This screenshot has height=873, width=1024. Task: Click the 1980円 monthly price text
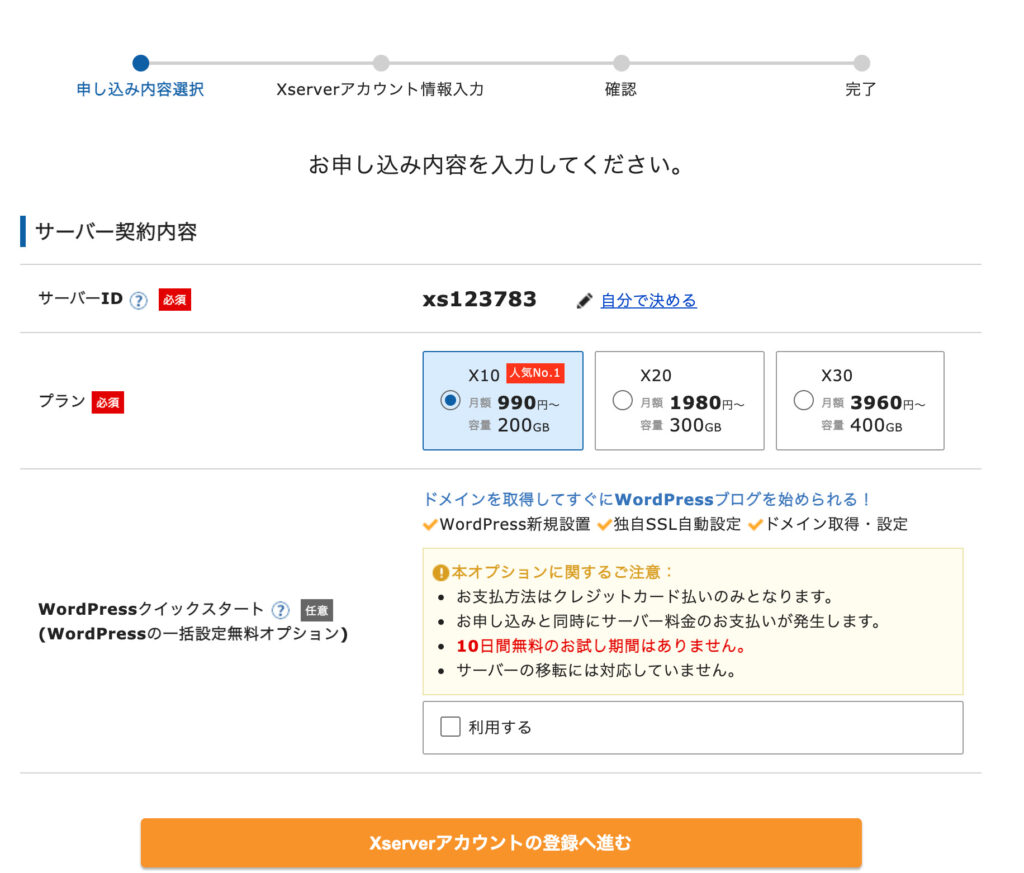tap(707, 403)
